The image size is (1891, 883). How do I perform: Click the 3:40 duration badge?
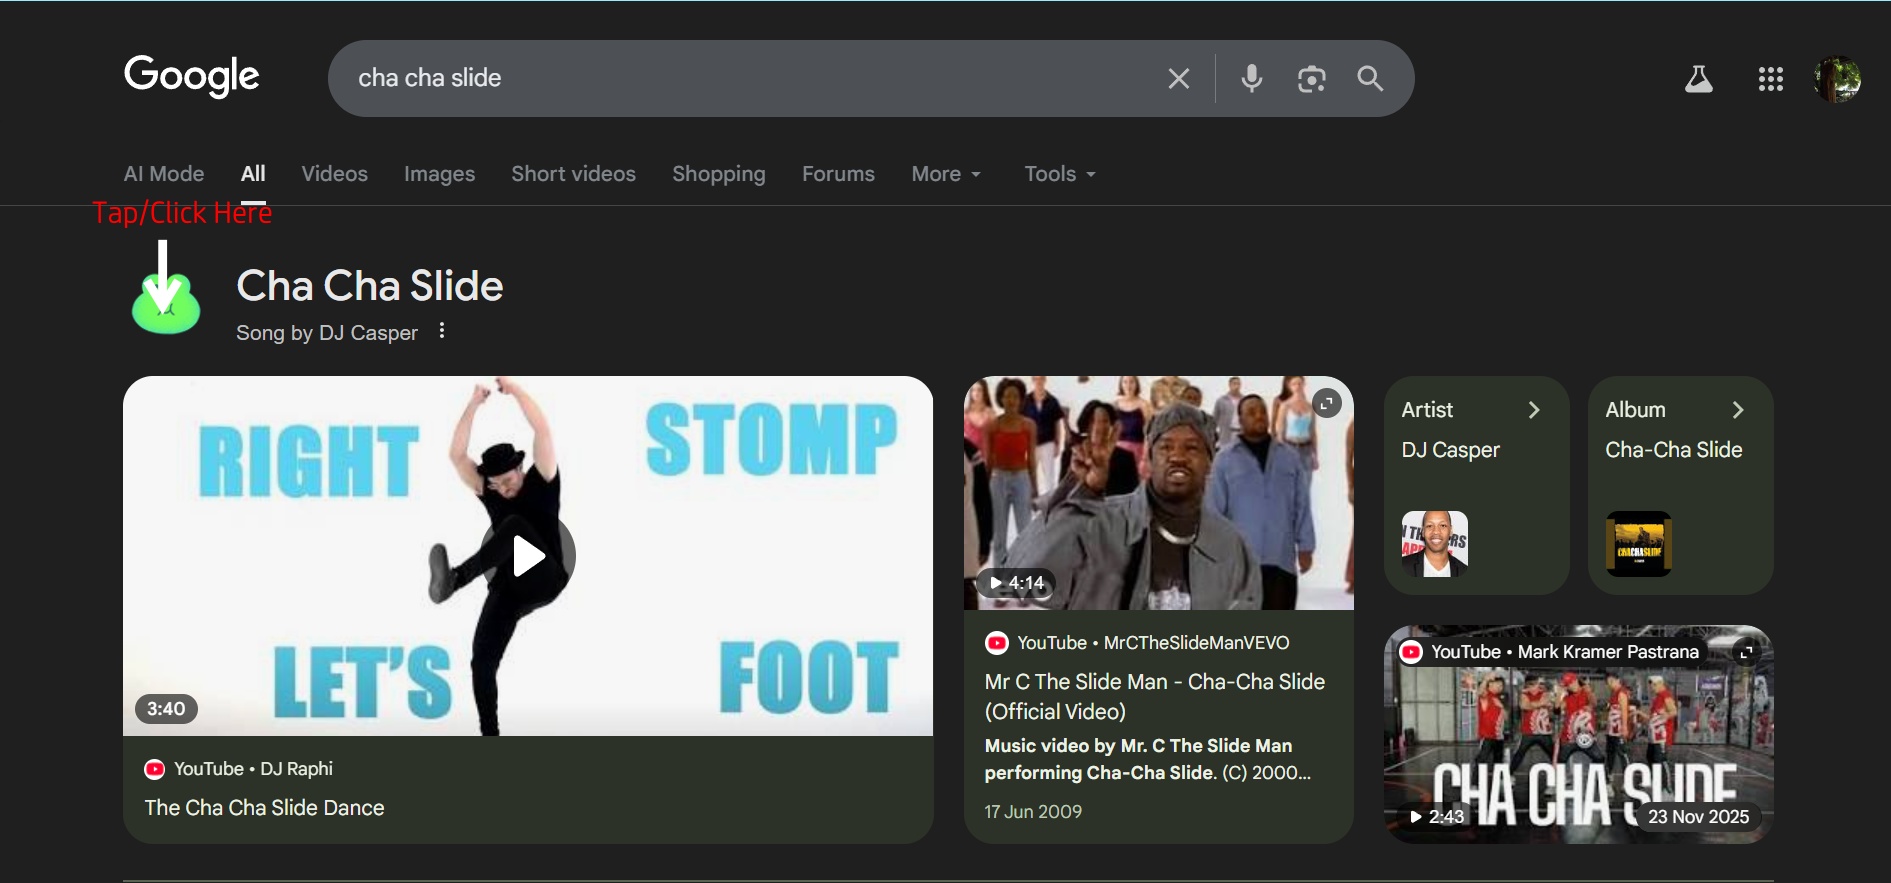[166, 709]
